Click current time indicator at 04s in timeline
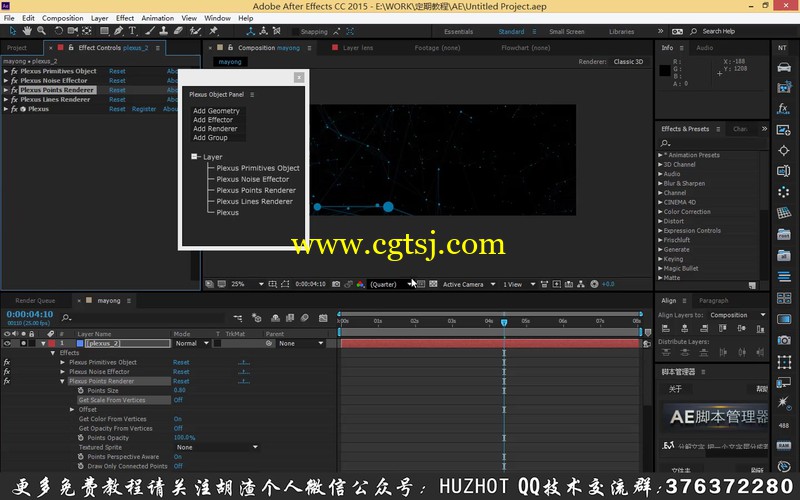This screenshot has width=800, height=500. click(x=504, y=322)
